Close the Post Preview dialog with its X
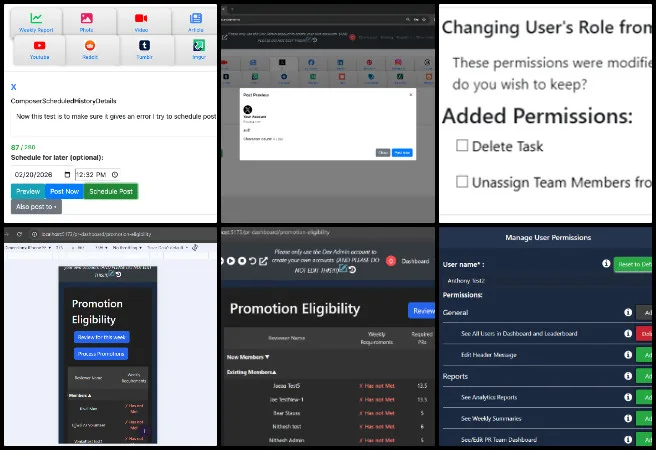This screenshot has width=656, height=450. 411,95
